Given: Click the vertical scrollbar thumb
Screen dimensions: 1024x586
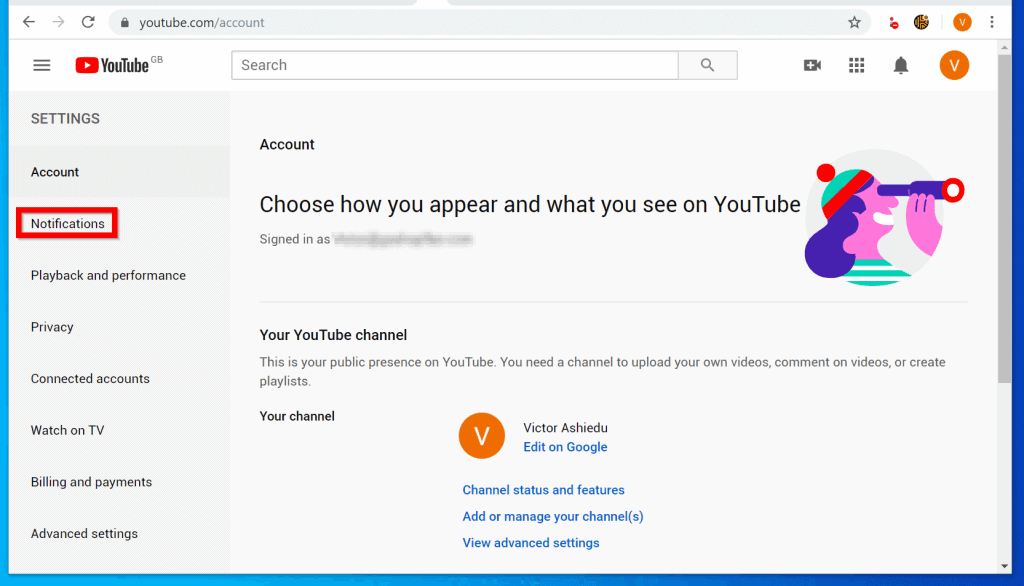Looking at the screenshot, I should pyautogui.click(x=1004, y=219).
